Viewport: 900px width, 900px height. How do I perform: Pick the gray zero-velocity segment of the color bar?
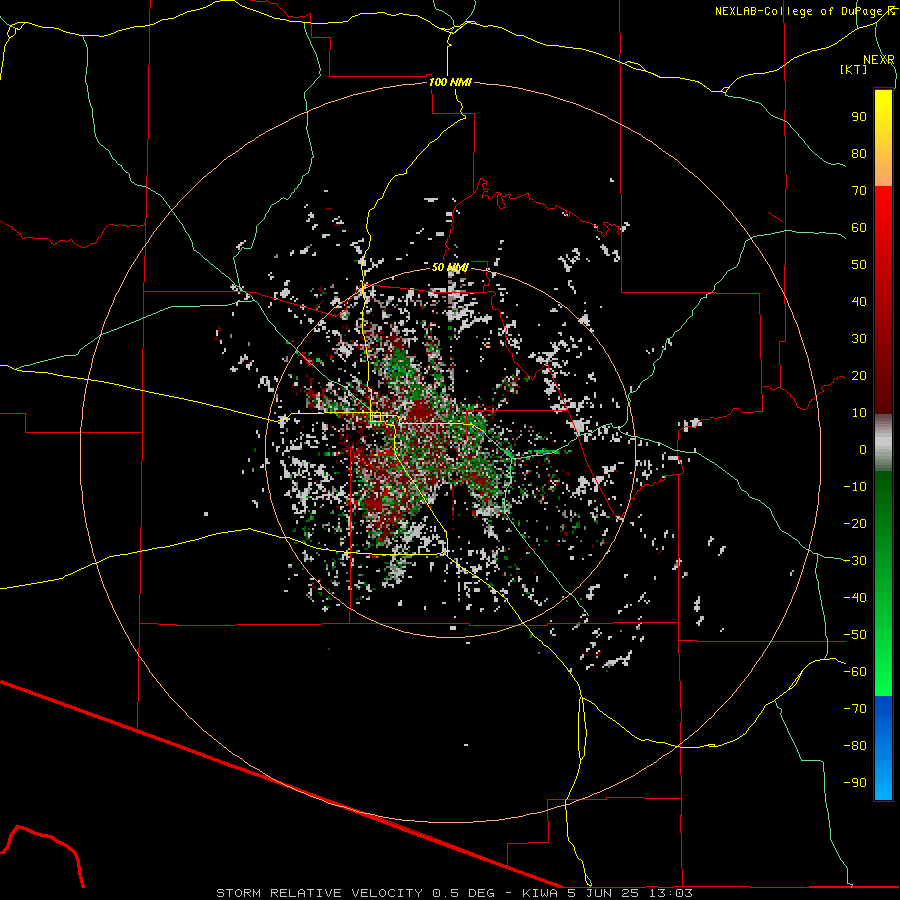coord(883,443)
